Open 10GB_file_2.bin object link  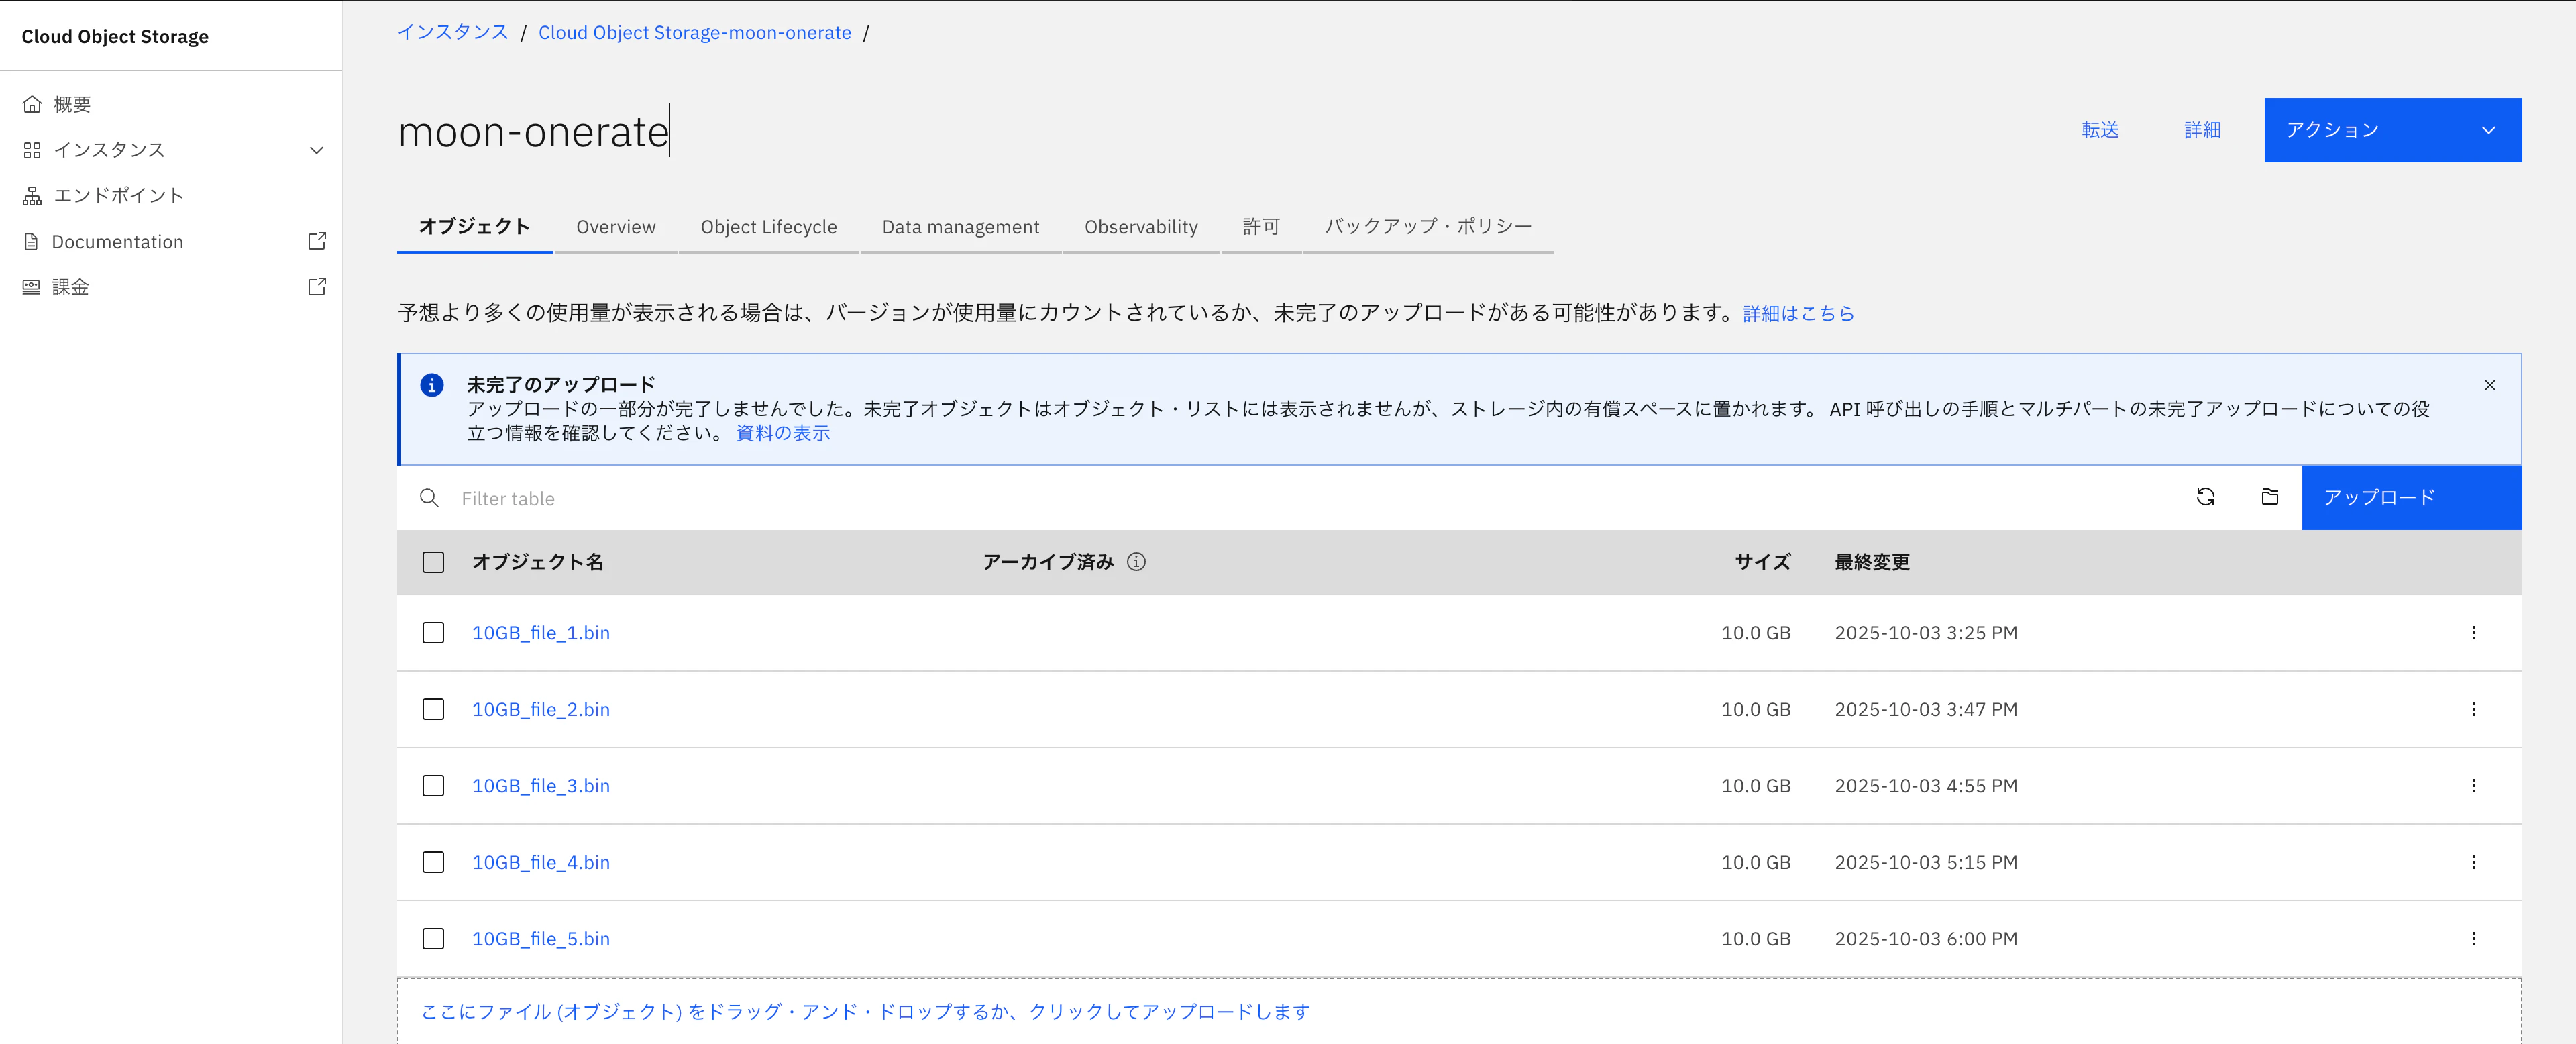pos(541,709)
